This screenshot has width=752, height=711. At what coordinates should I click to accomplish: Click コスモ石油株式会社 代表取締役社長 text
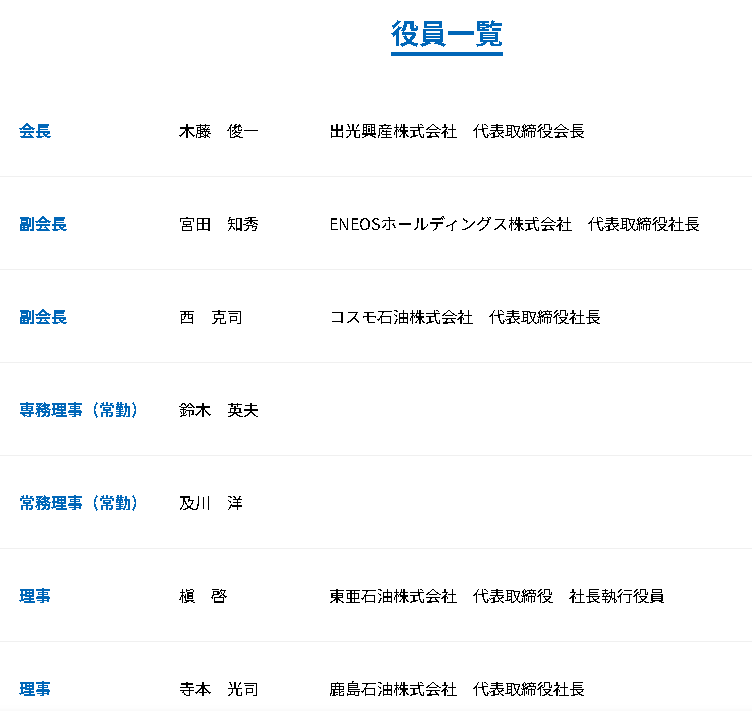[465, 317]
